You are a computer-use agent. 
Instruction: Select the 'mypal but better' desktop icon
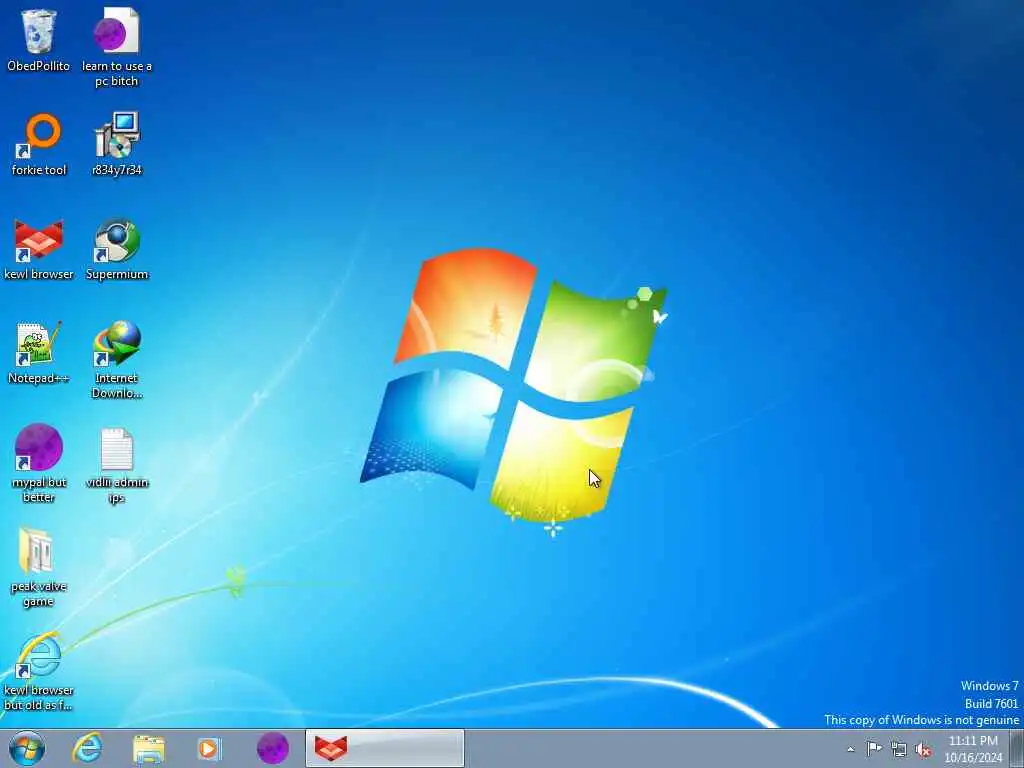point(39,448)
